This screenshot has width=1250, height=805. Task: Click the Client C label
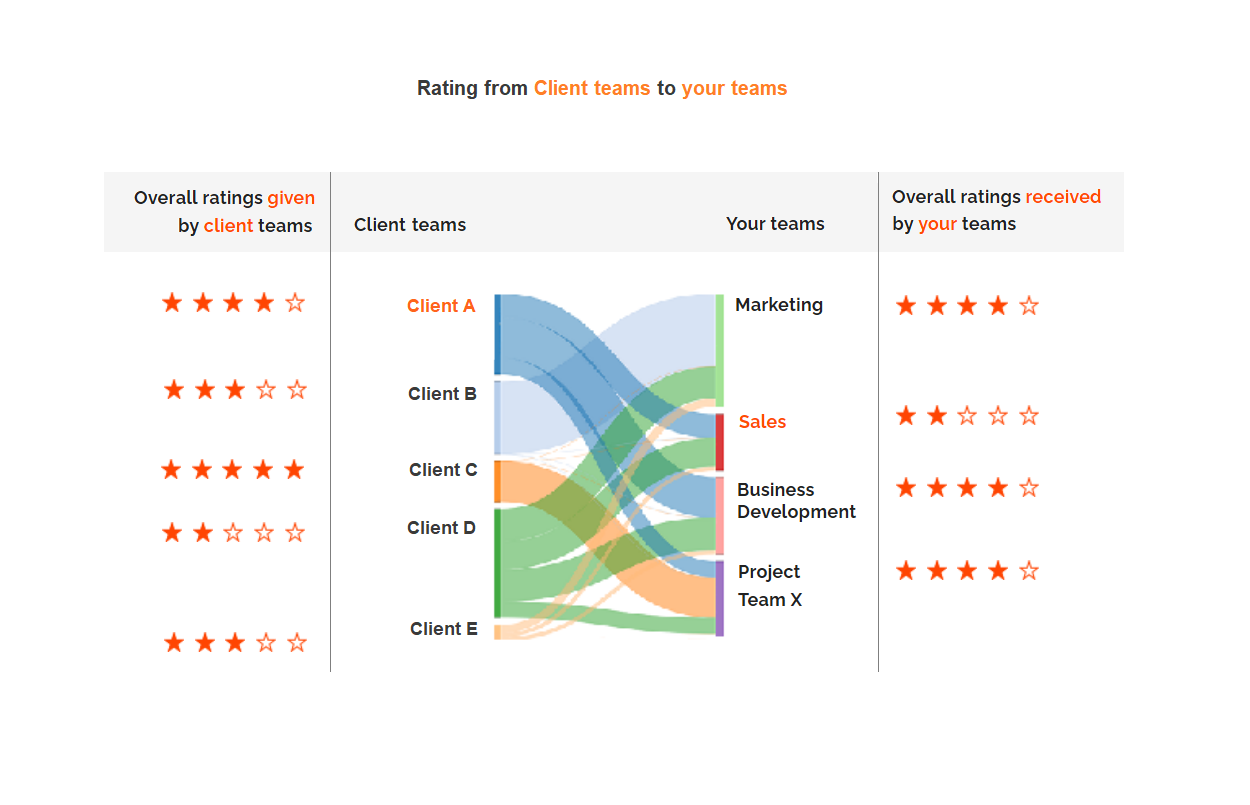[443, 470]
